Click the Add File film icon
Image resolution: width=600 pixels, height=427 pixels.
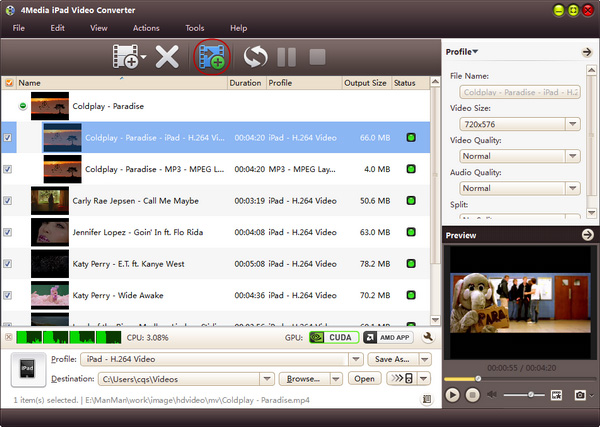click(x=126, y=57)
